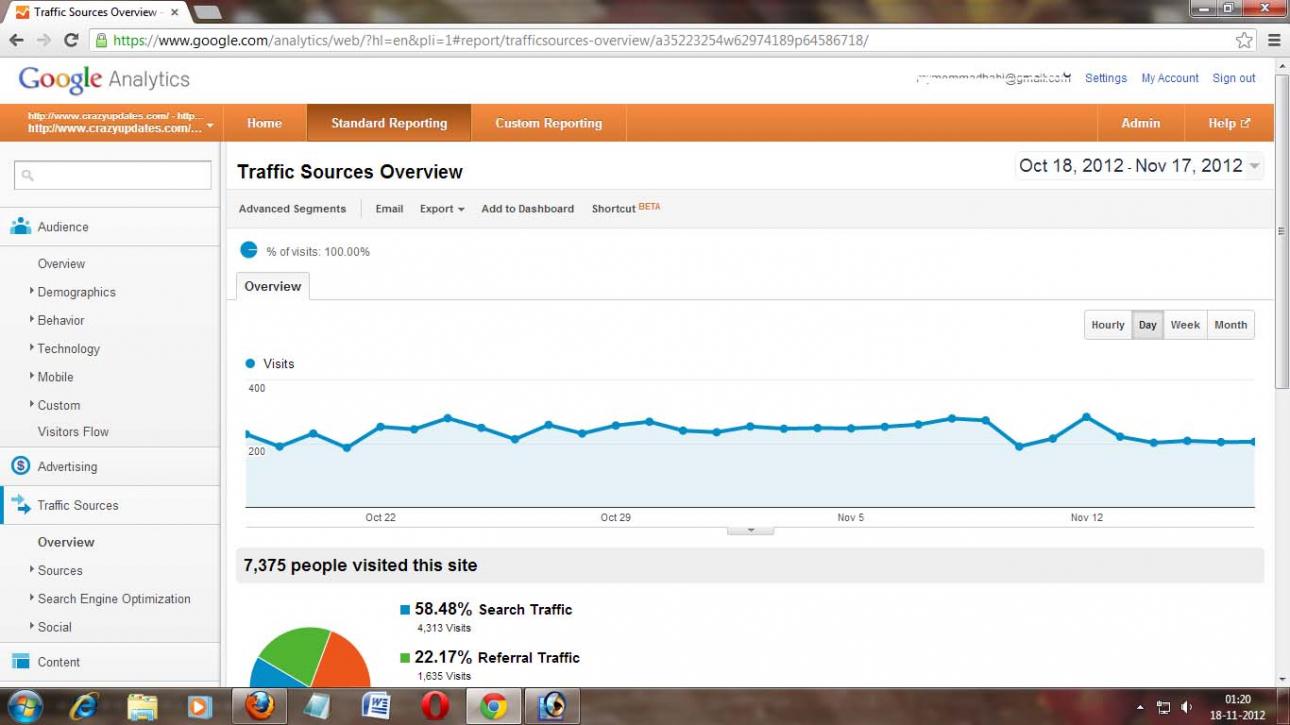Open Opera browser from taskbar
Image resolution: width=1290 pixels, height=725 pixels.
[x=435, y=706]
